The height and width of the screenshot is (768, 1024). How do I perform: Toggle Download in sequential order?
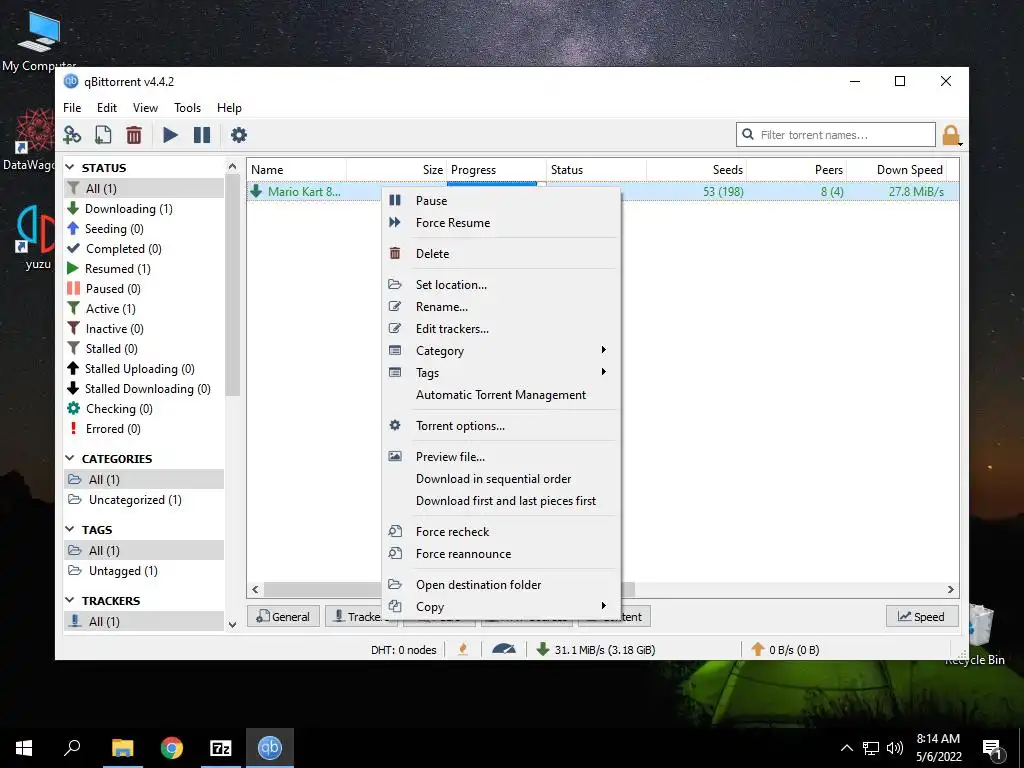500,479
